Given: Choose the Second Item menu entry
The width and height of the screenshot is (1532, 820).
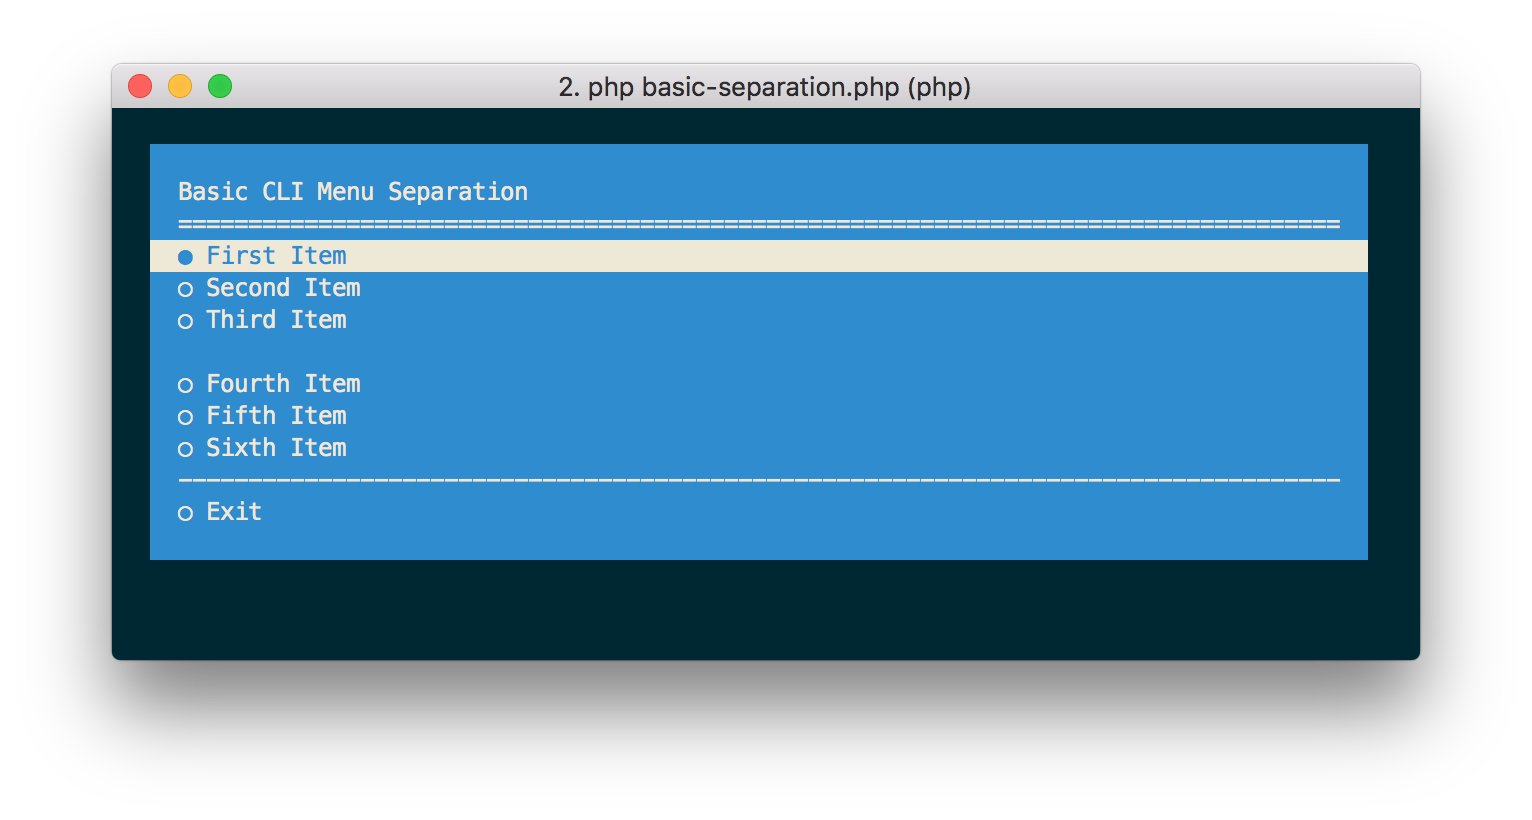Looking at the screenshot, I should pos(759,288).
